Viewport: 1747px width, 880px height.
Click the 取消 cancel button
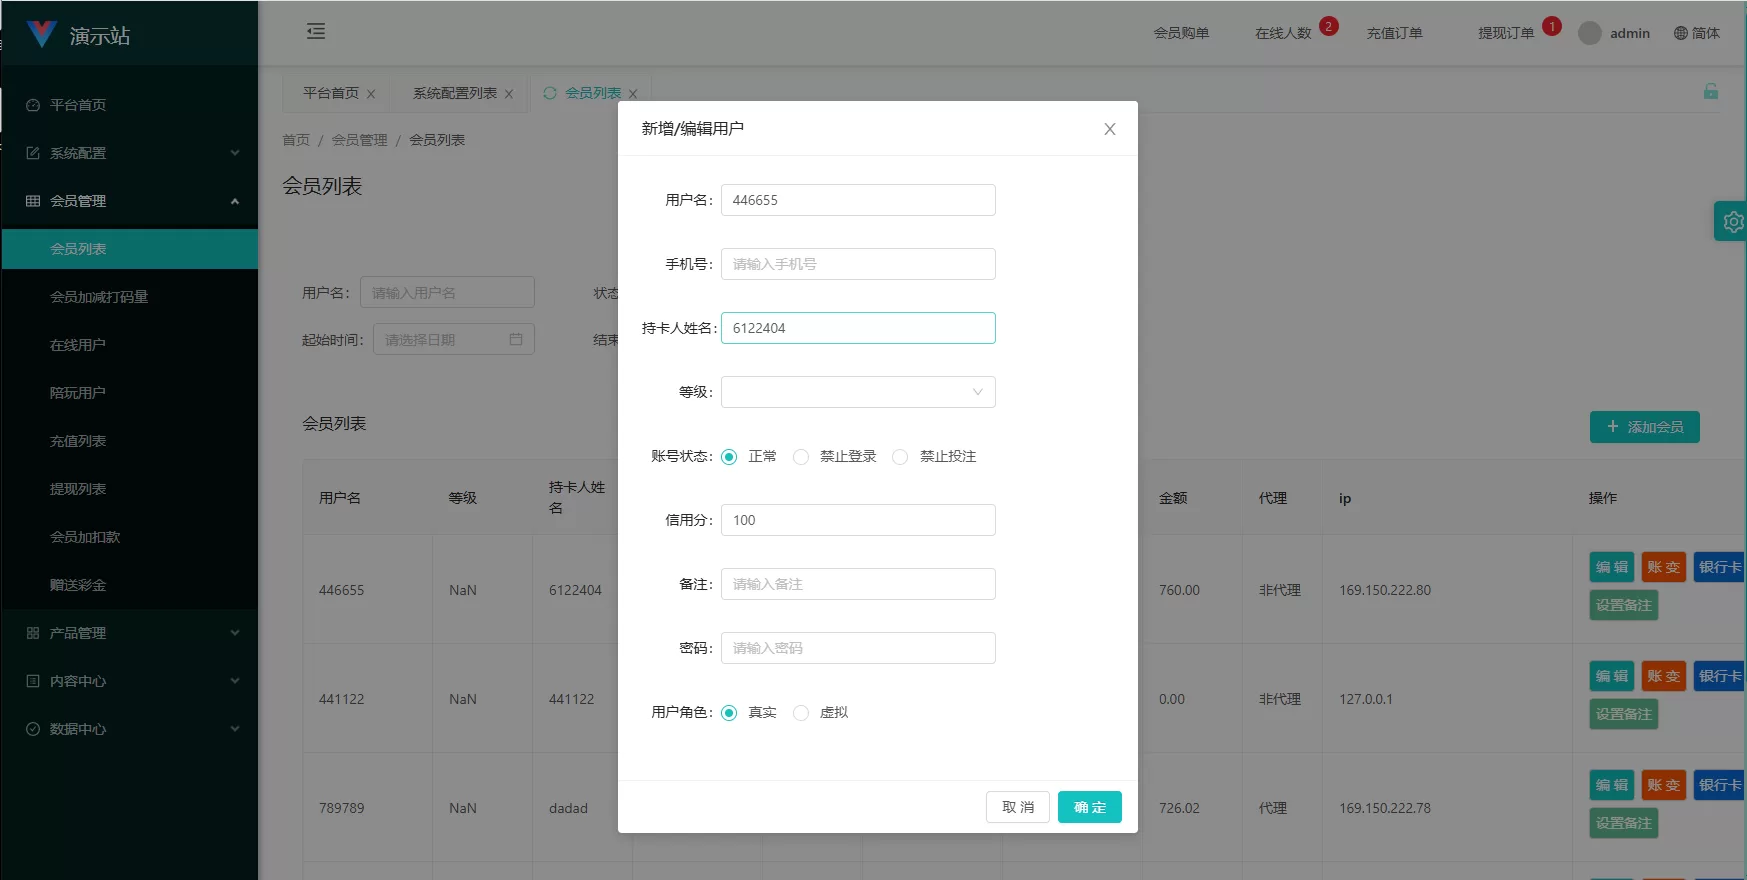click(1017, 807)
